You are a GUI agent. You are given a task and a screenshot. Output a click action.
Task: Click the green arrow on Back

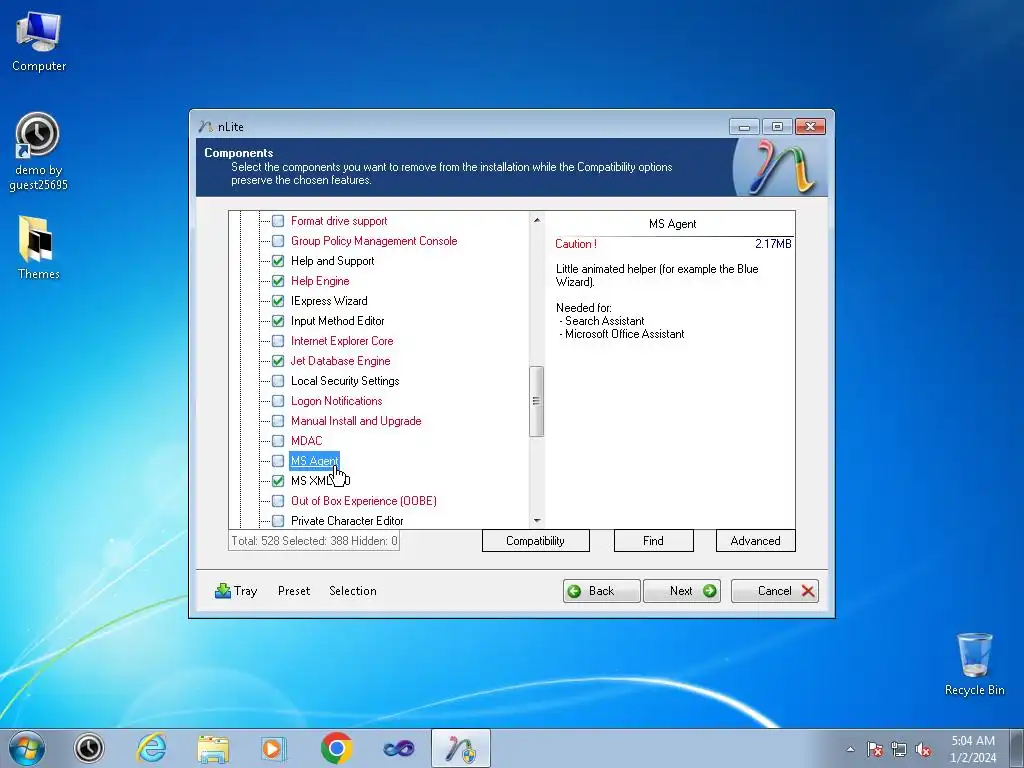[x=574, y=591]
